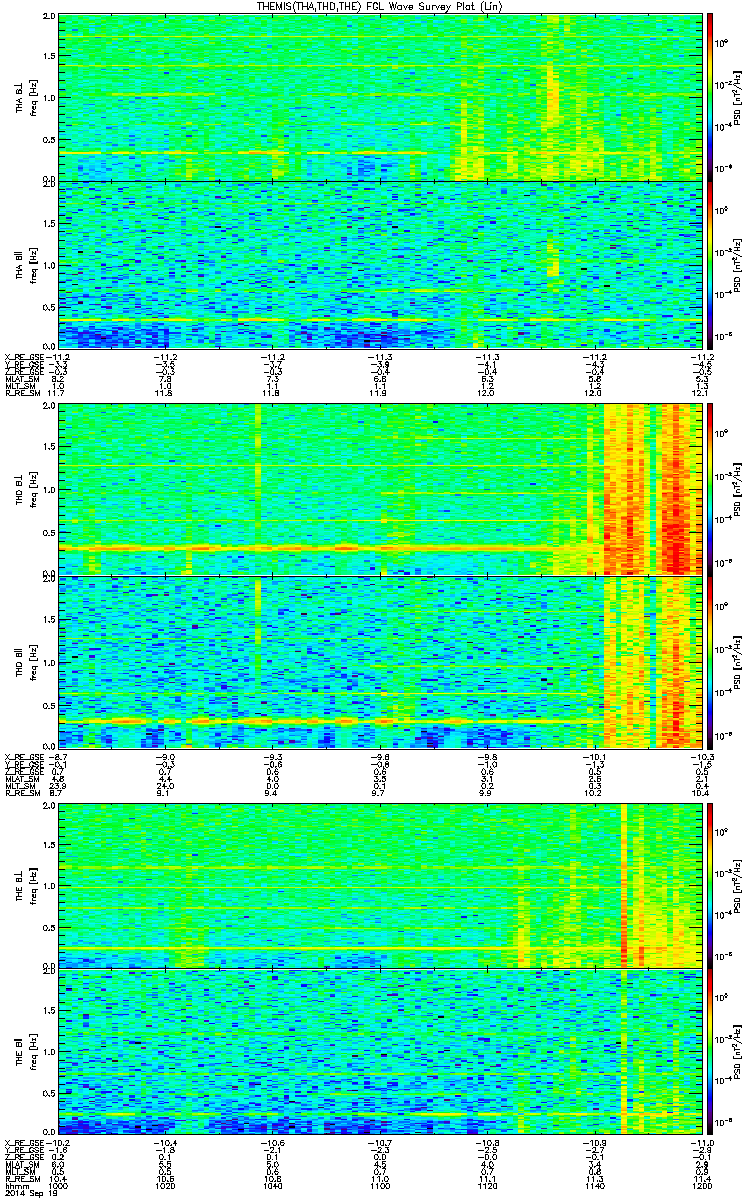Click the 1.0 tick on THD B-perpendicular frequency axis
This screenshot has width=750, height=1200.
tap(50, 492)
